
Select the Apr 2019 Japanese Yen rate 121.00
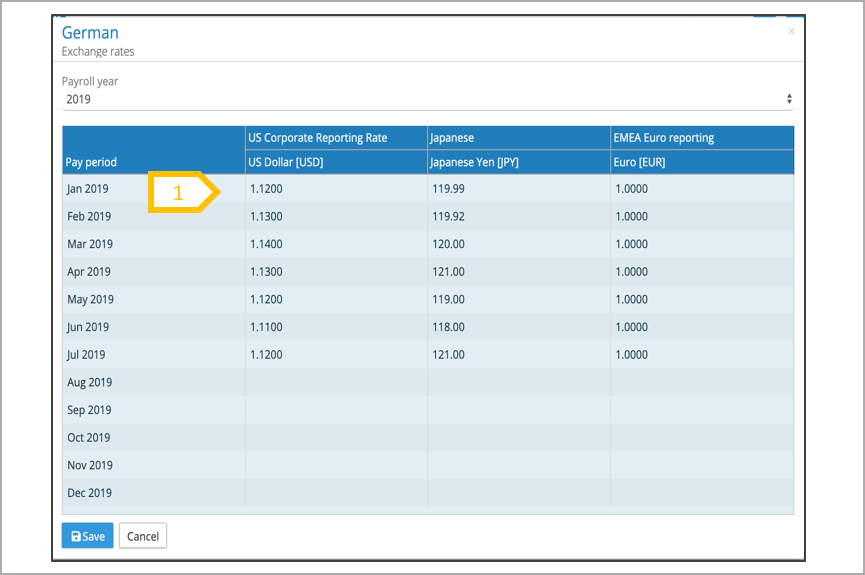[519, 272]
